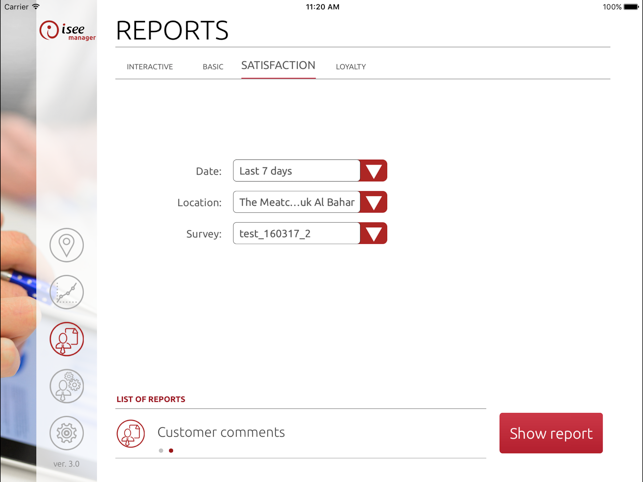This screenshot has width=643, height=482.
Task: Open the user management gears icon
Action: 66,386
